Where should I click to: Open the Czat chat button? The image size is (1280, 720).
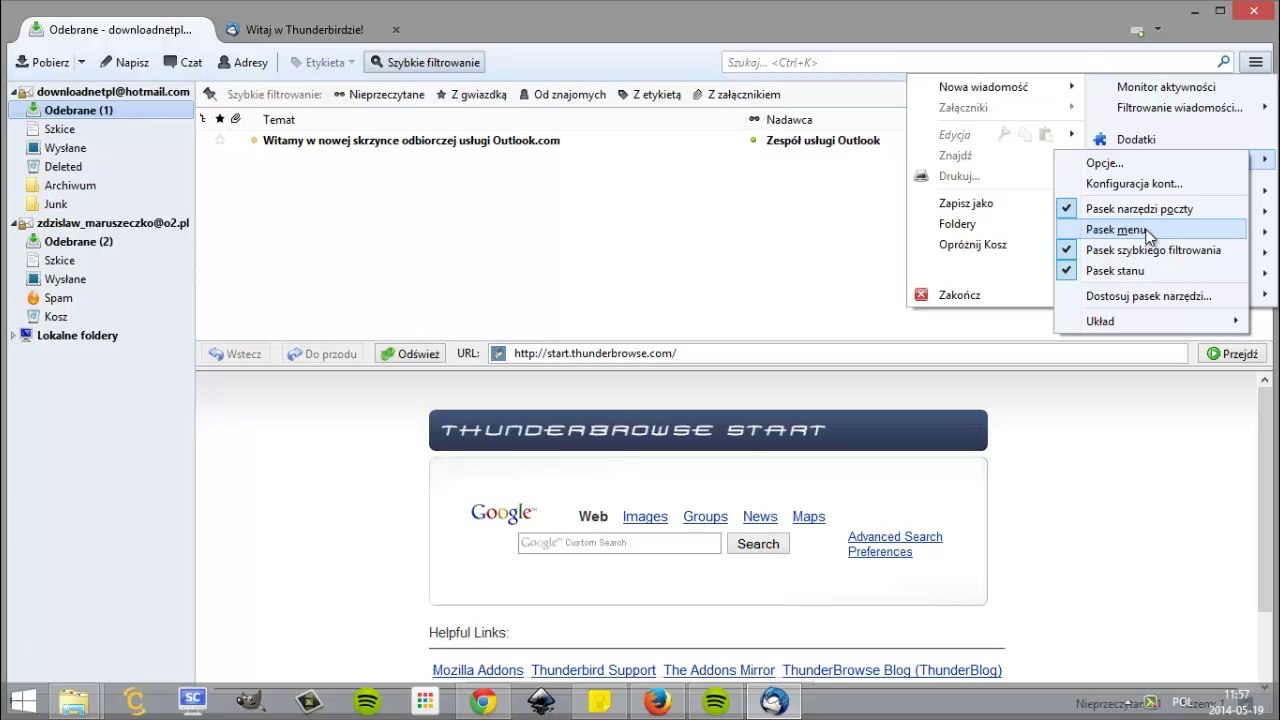click(183, 62)
